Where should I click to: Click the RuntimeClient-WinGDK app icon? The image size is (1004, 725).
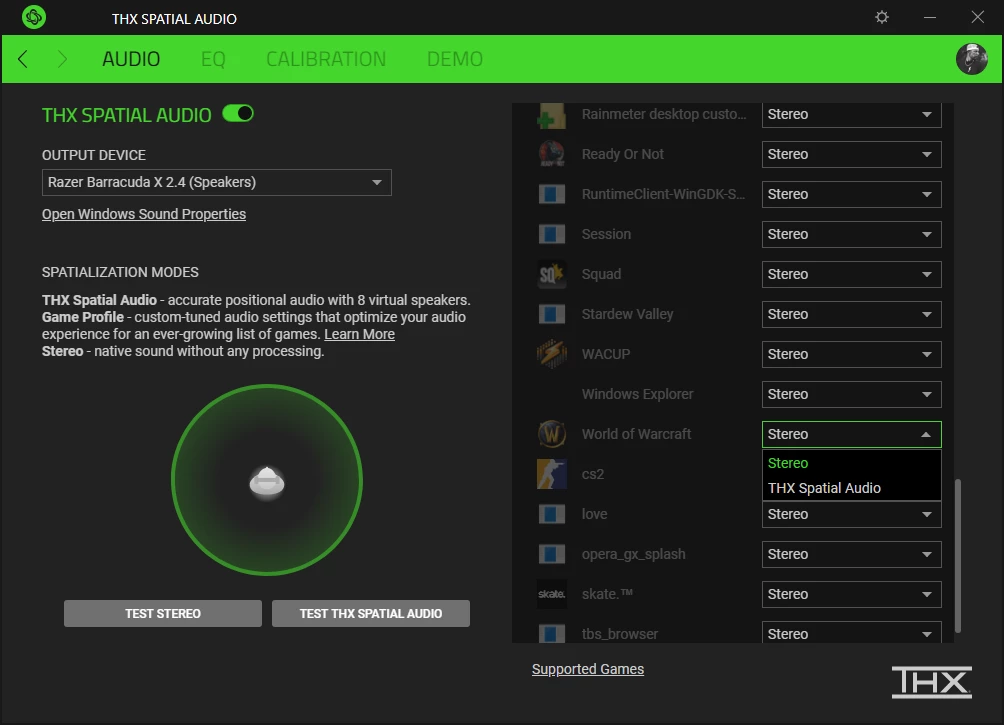coord(551,194)
